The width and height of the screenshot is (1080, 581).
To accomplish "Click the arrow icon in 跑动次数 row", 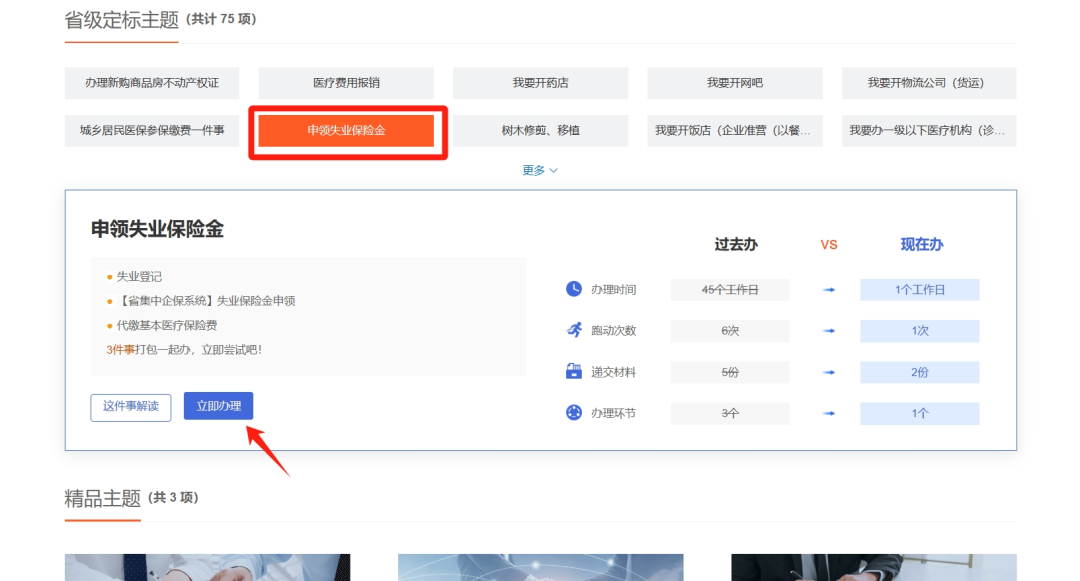I will tap(829, 331).
